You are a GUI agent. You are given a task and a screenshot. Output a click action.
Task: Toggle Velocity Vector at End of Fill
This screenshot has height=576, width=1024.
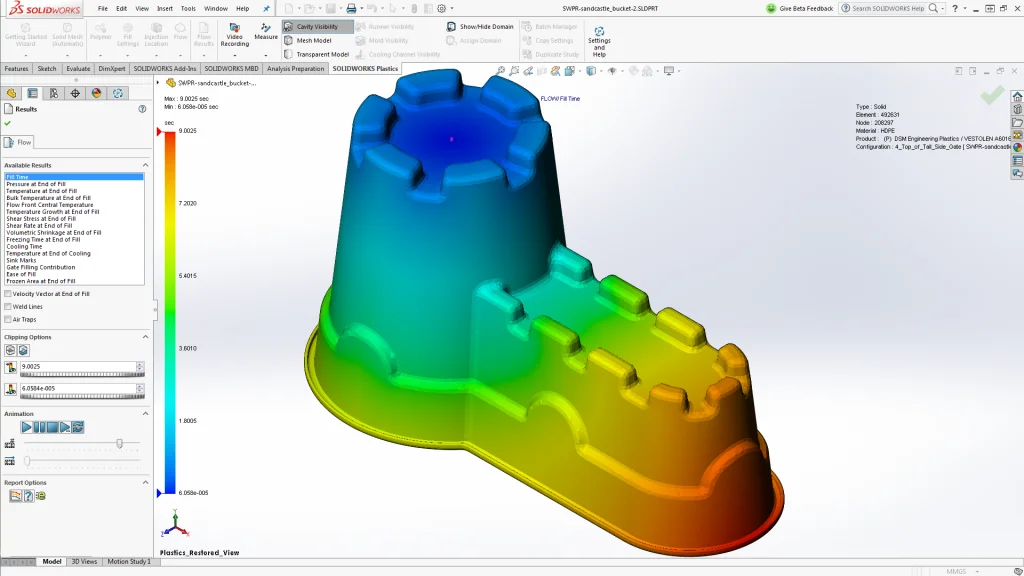(9, 293)
